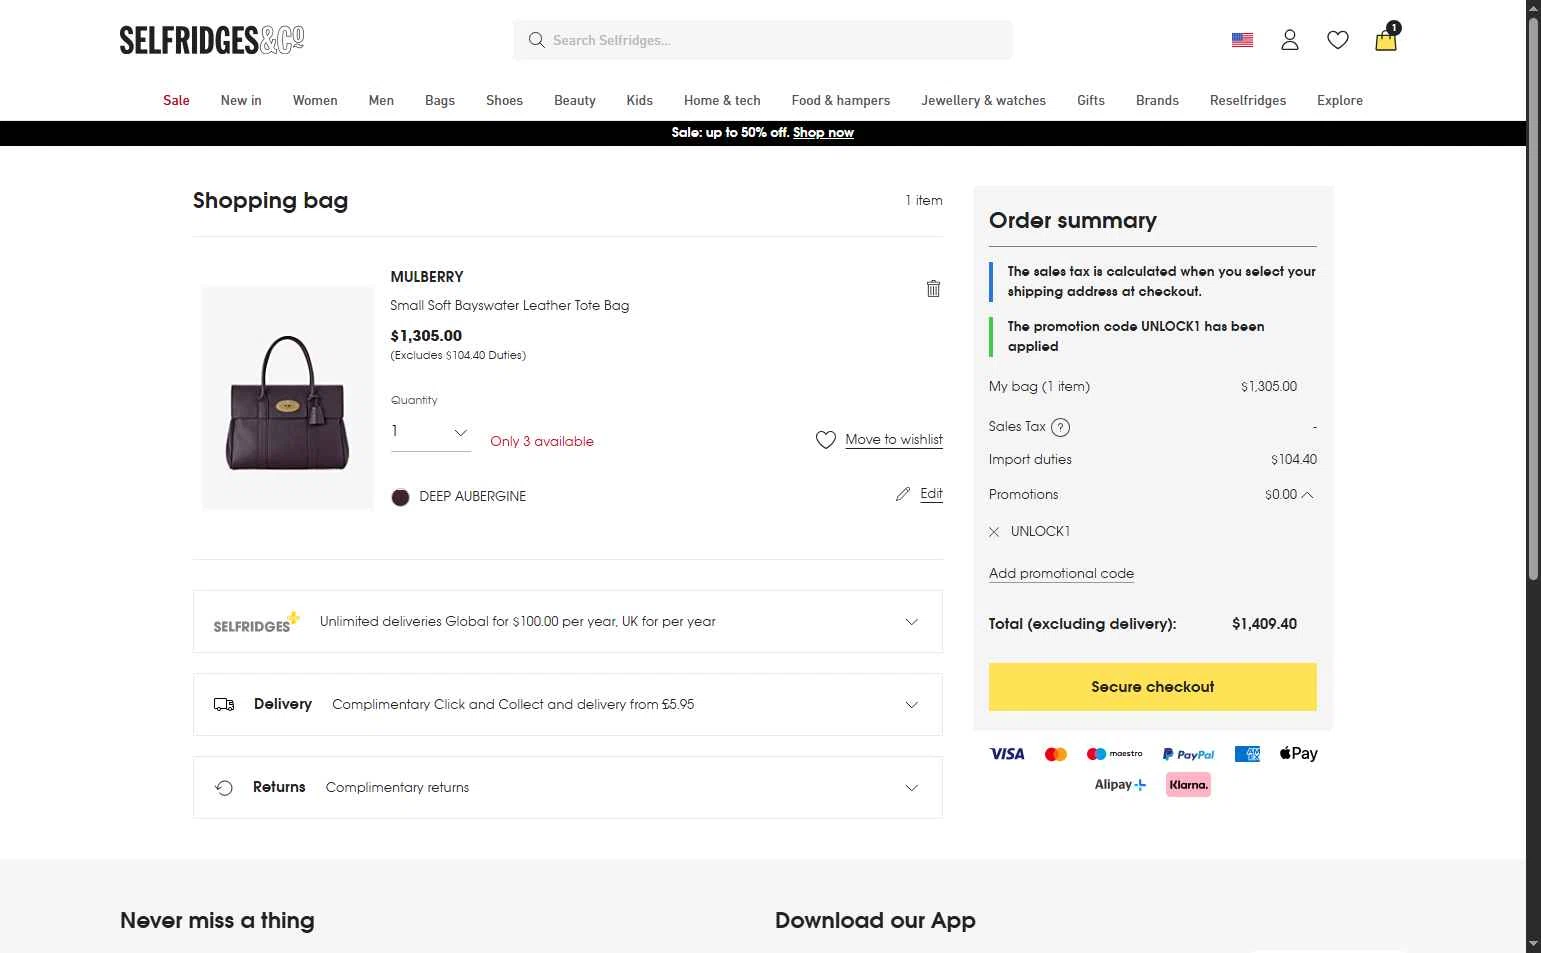Delete item with trash can icon
Image resolution: width=1541 pixels, height=953 pixels.
point(933,288)
